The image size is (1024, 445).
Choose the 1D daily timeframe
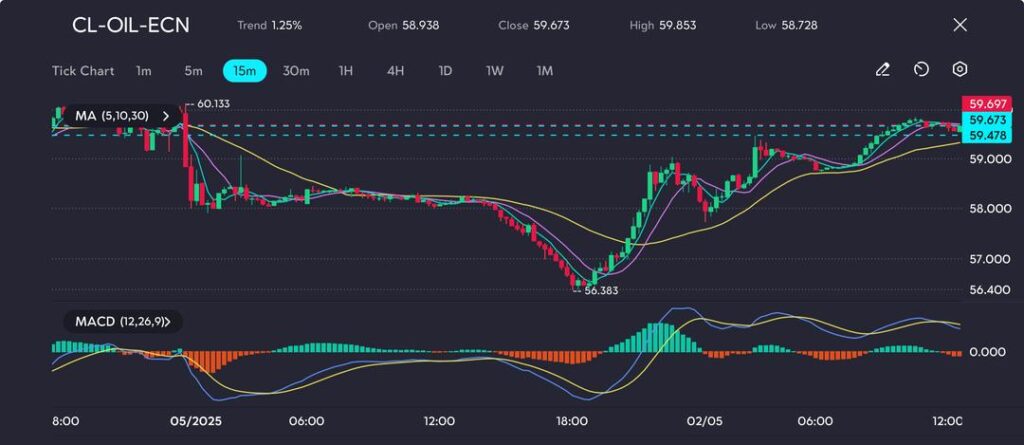445,71
